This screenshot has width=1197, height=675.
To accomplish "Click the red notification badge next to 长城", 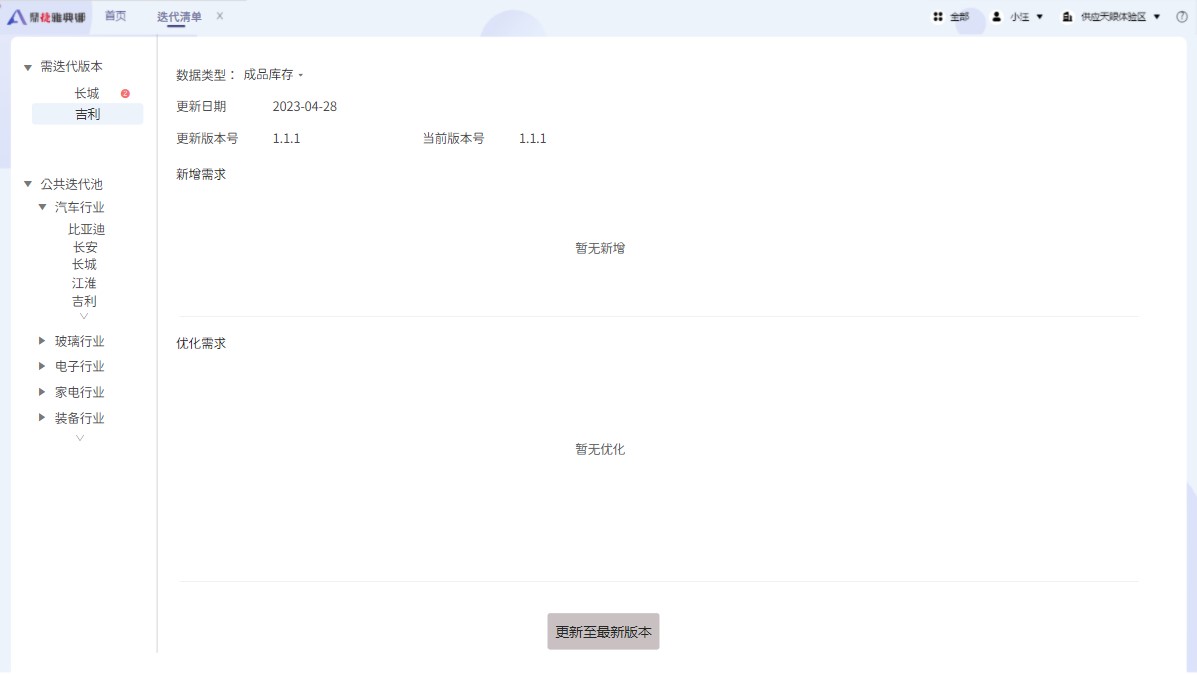I will point(125,94).
